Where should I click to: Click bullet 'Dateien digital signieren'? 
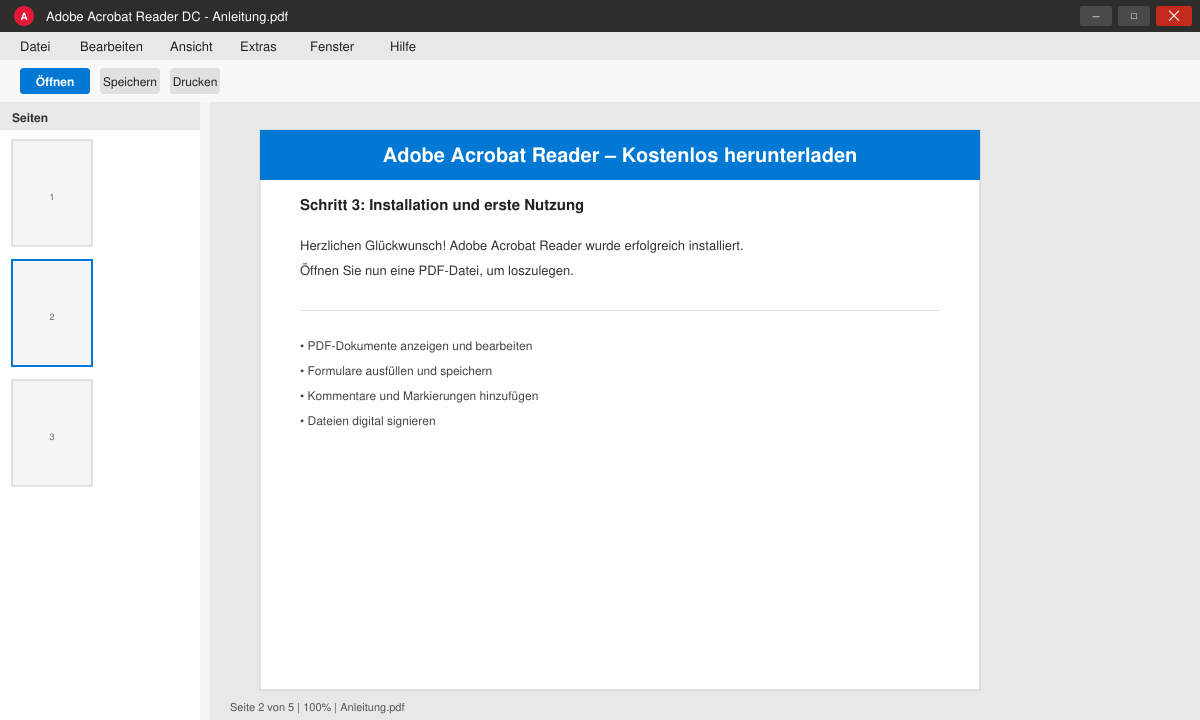point(368,421)
